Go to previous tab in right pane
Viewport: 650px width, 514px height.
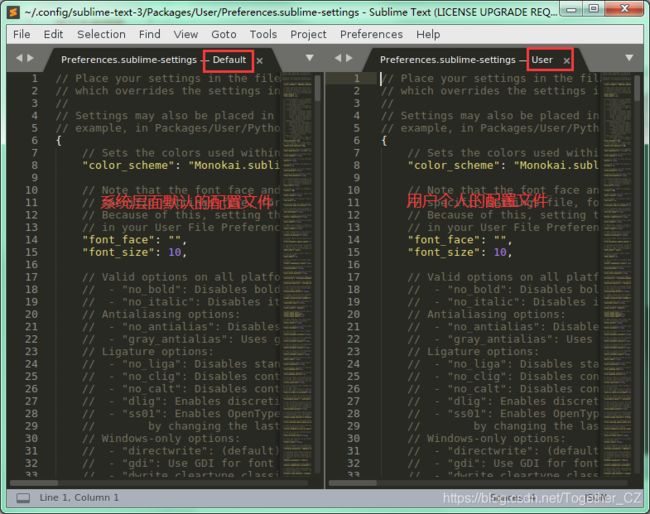(x=338, y=58)
